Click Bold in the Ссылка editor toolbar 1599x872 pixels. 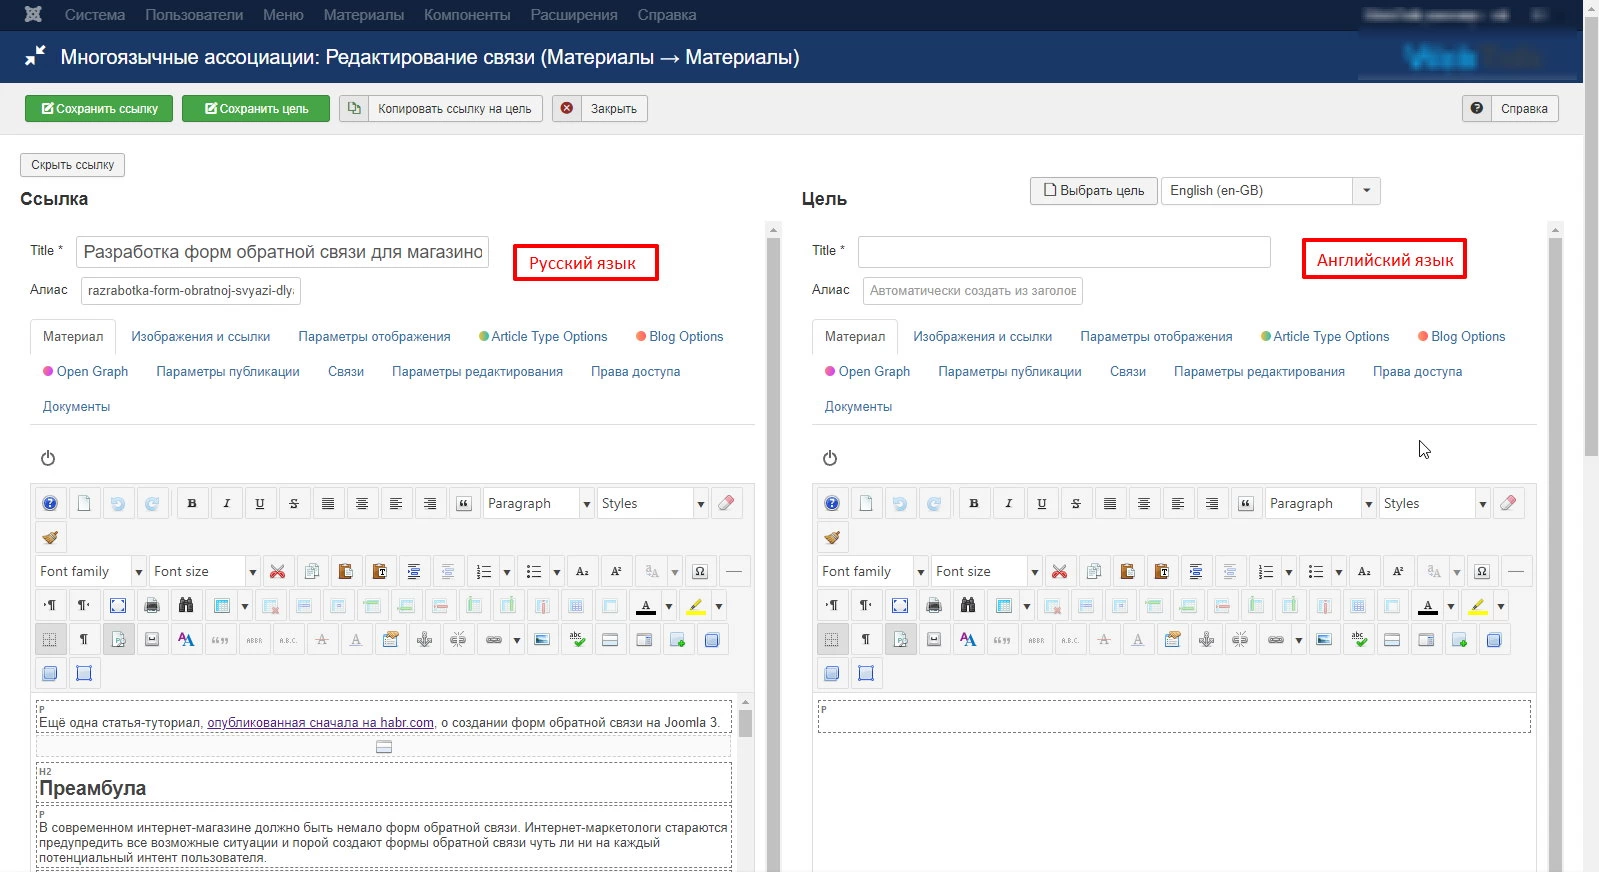click(x=192, y=503)
